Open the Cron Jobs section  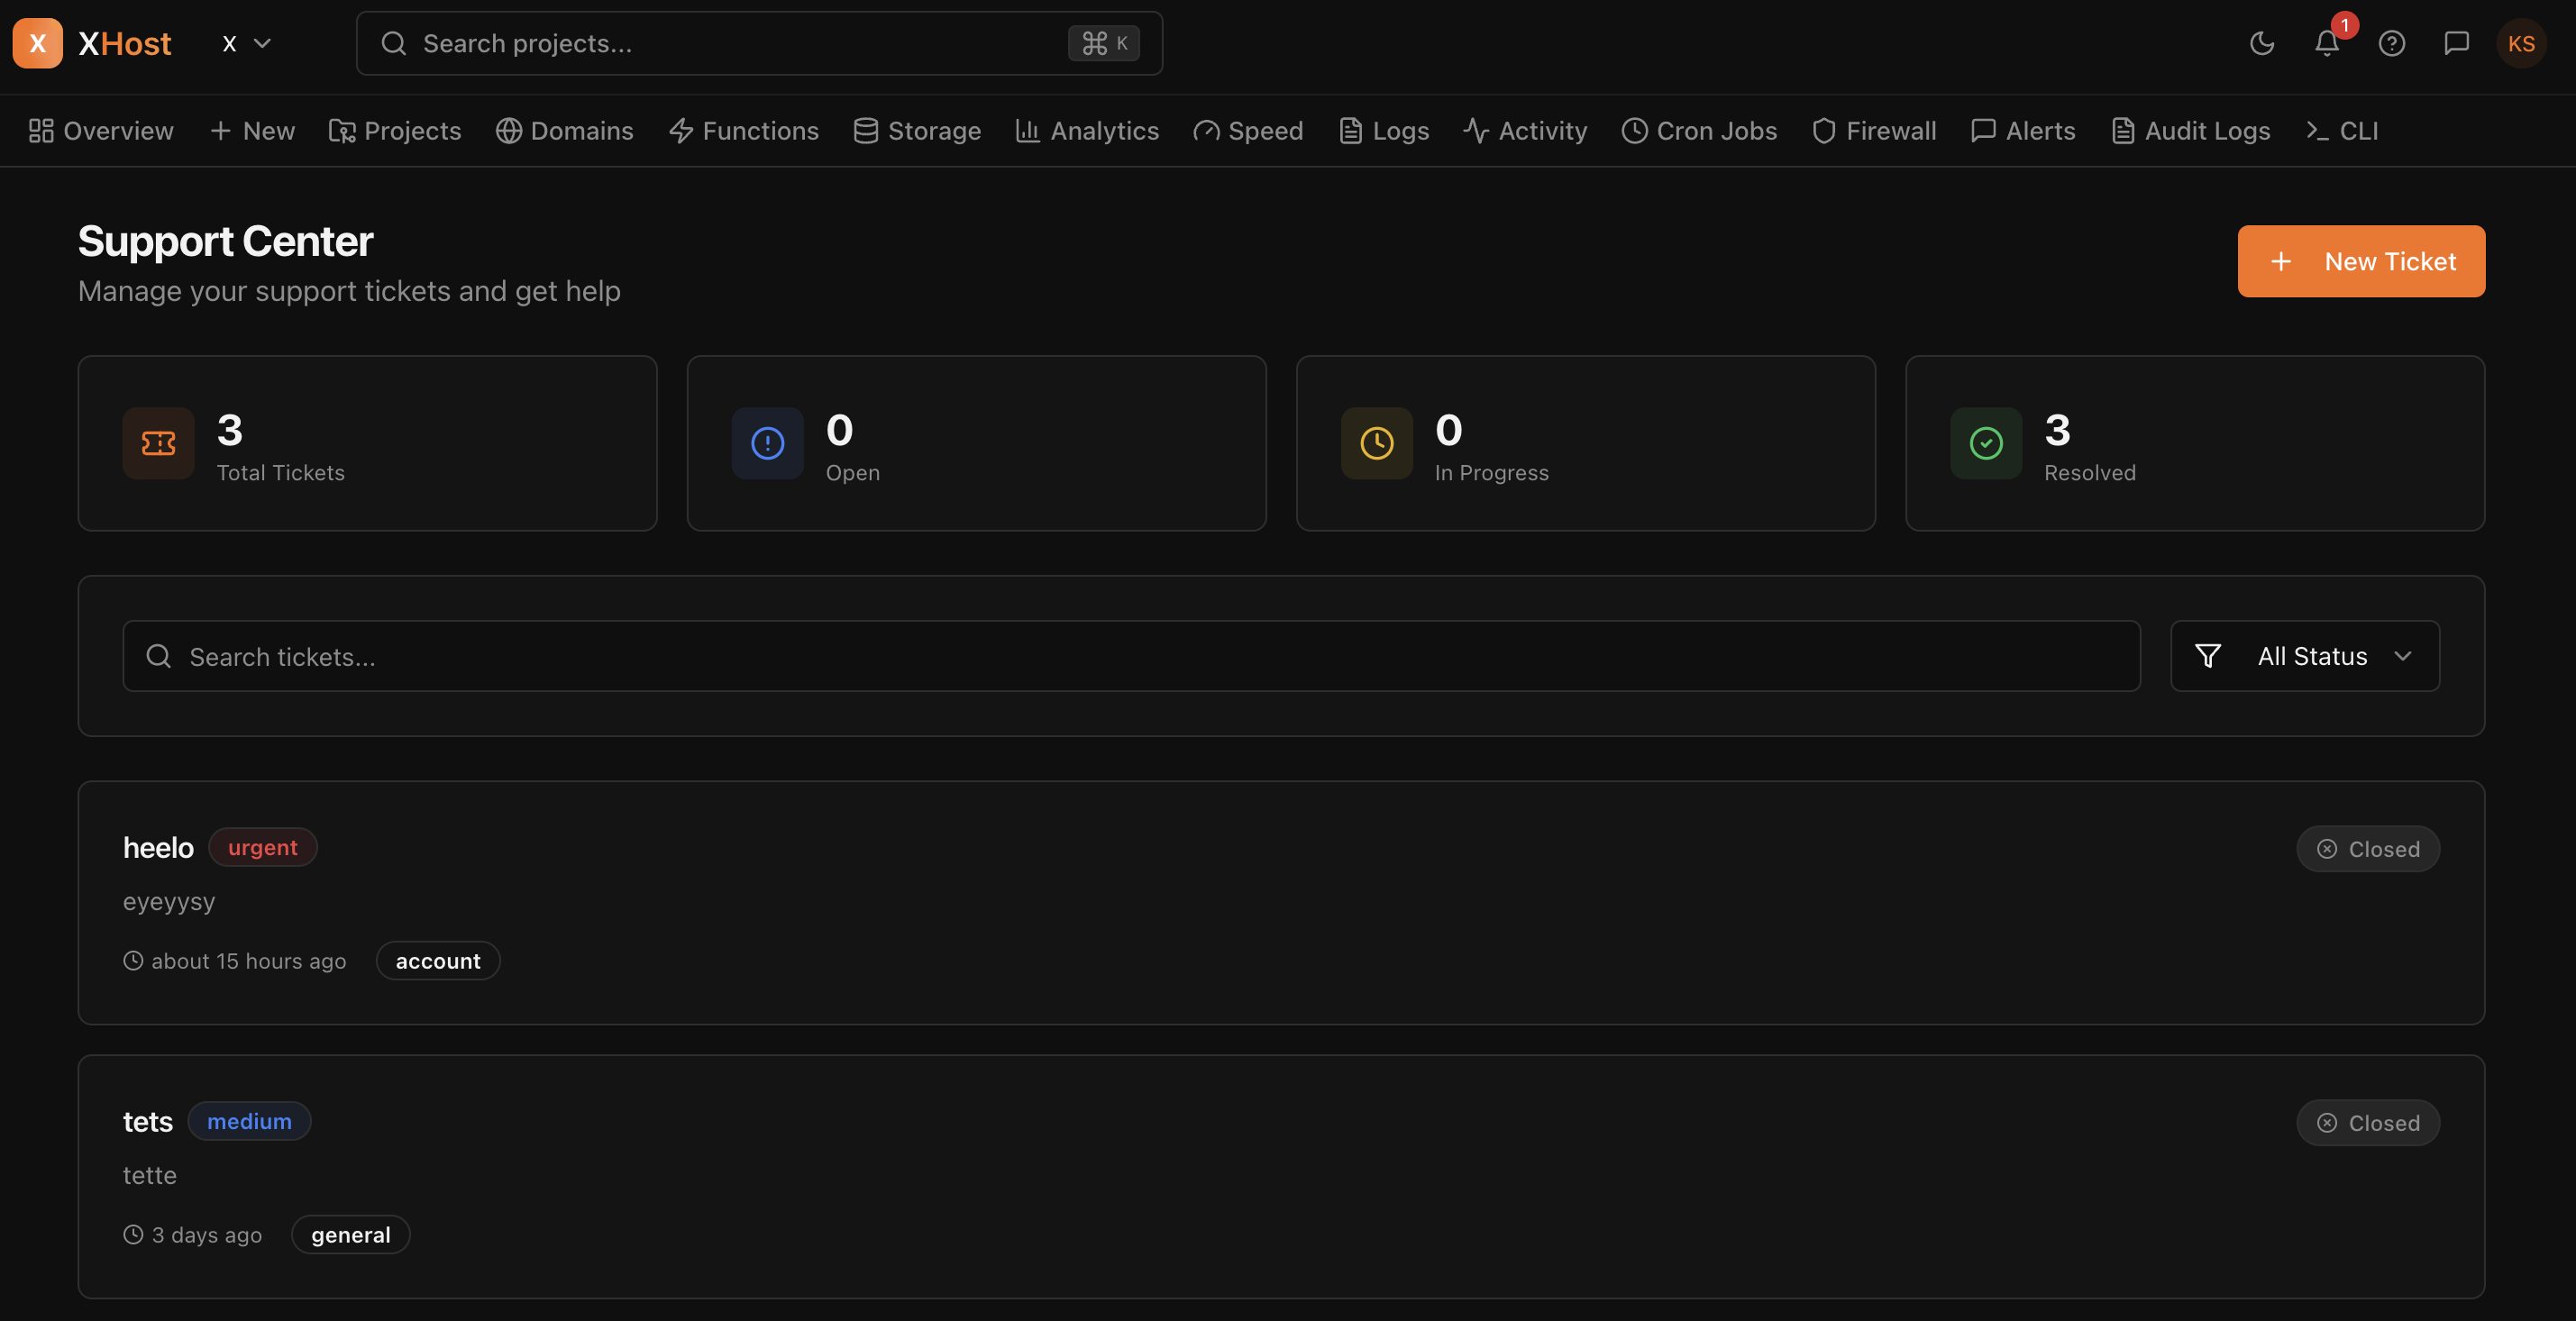(x=1699, y=130)
